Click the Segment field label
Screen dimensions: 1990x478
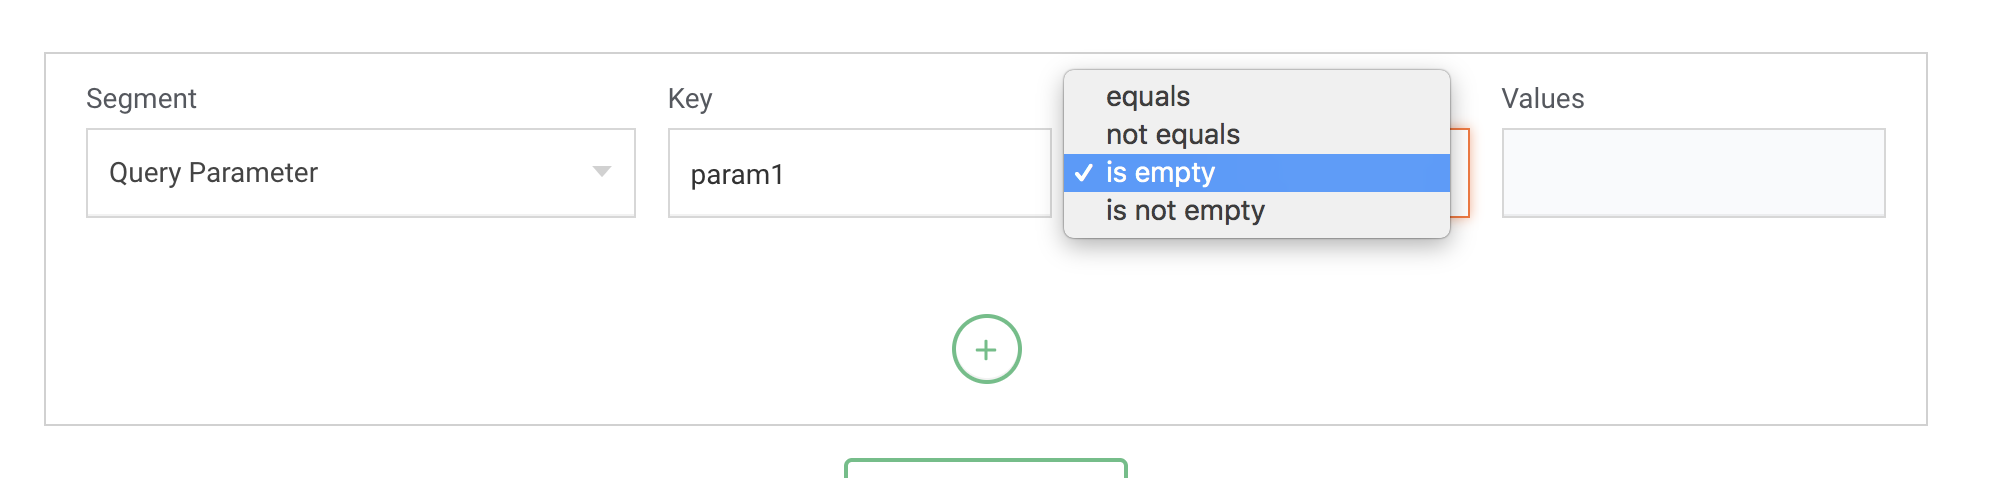tap(141, 99)
